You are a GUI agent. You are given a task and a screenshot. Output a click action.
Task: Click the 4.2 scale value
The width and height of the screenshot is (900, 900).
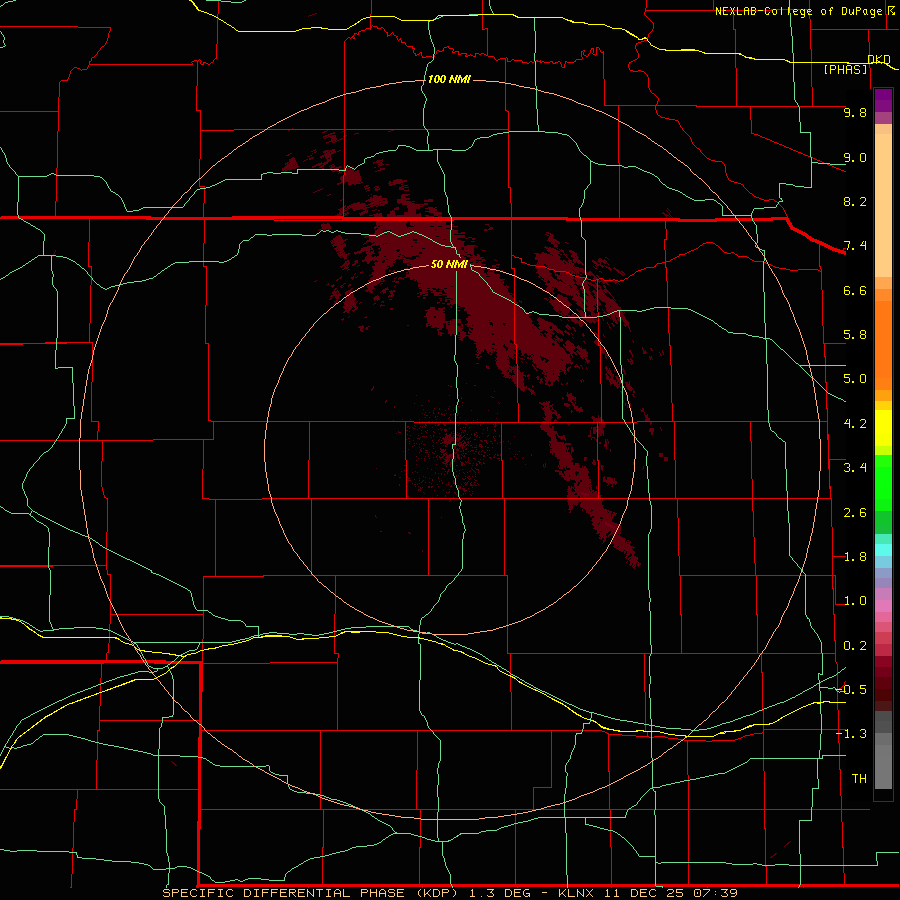pos(855,424)
